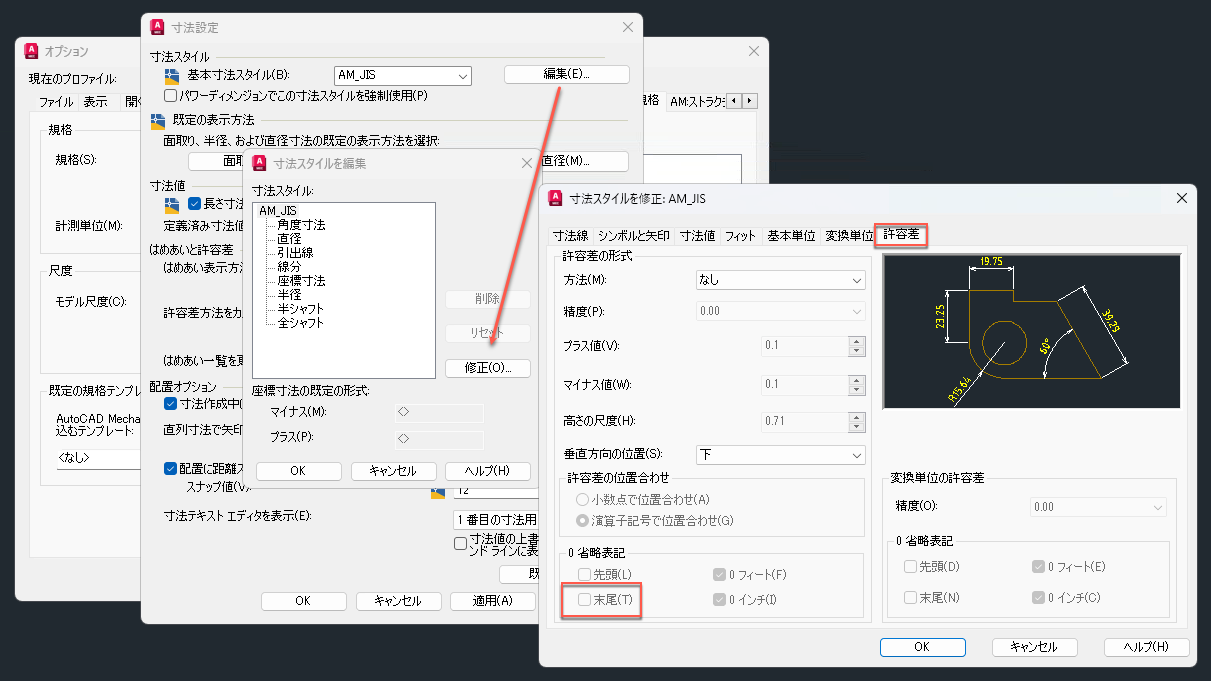The width and height of the screenshot is (1211, 681).
Task: Toggle the 0 インチ(C) checkbox
Action: click(x=1039, y=597)
